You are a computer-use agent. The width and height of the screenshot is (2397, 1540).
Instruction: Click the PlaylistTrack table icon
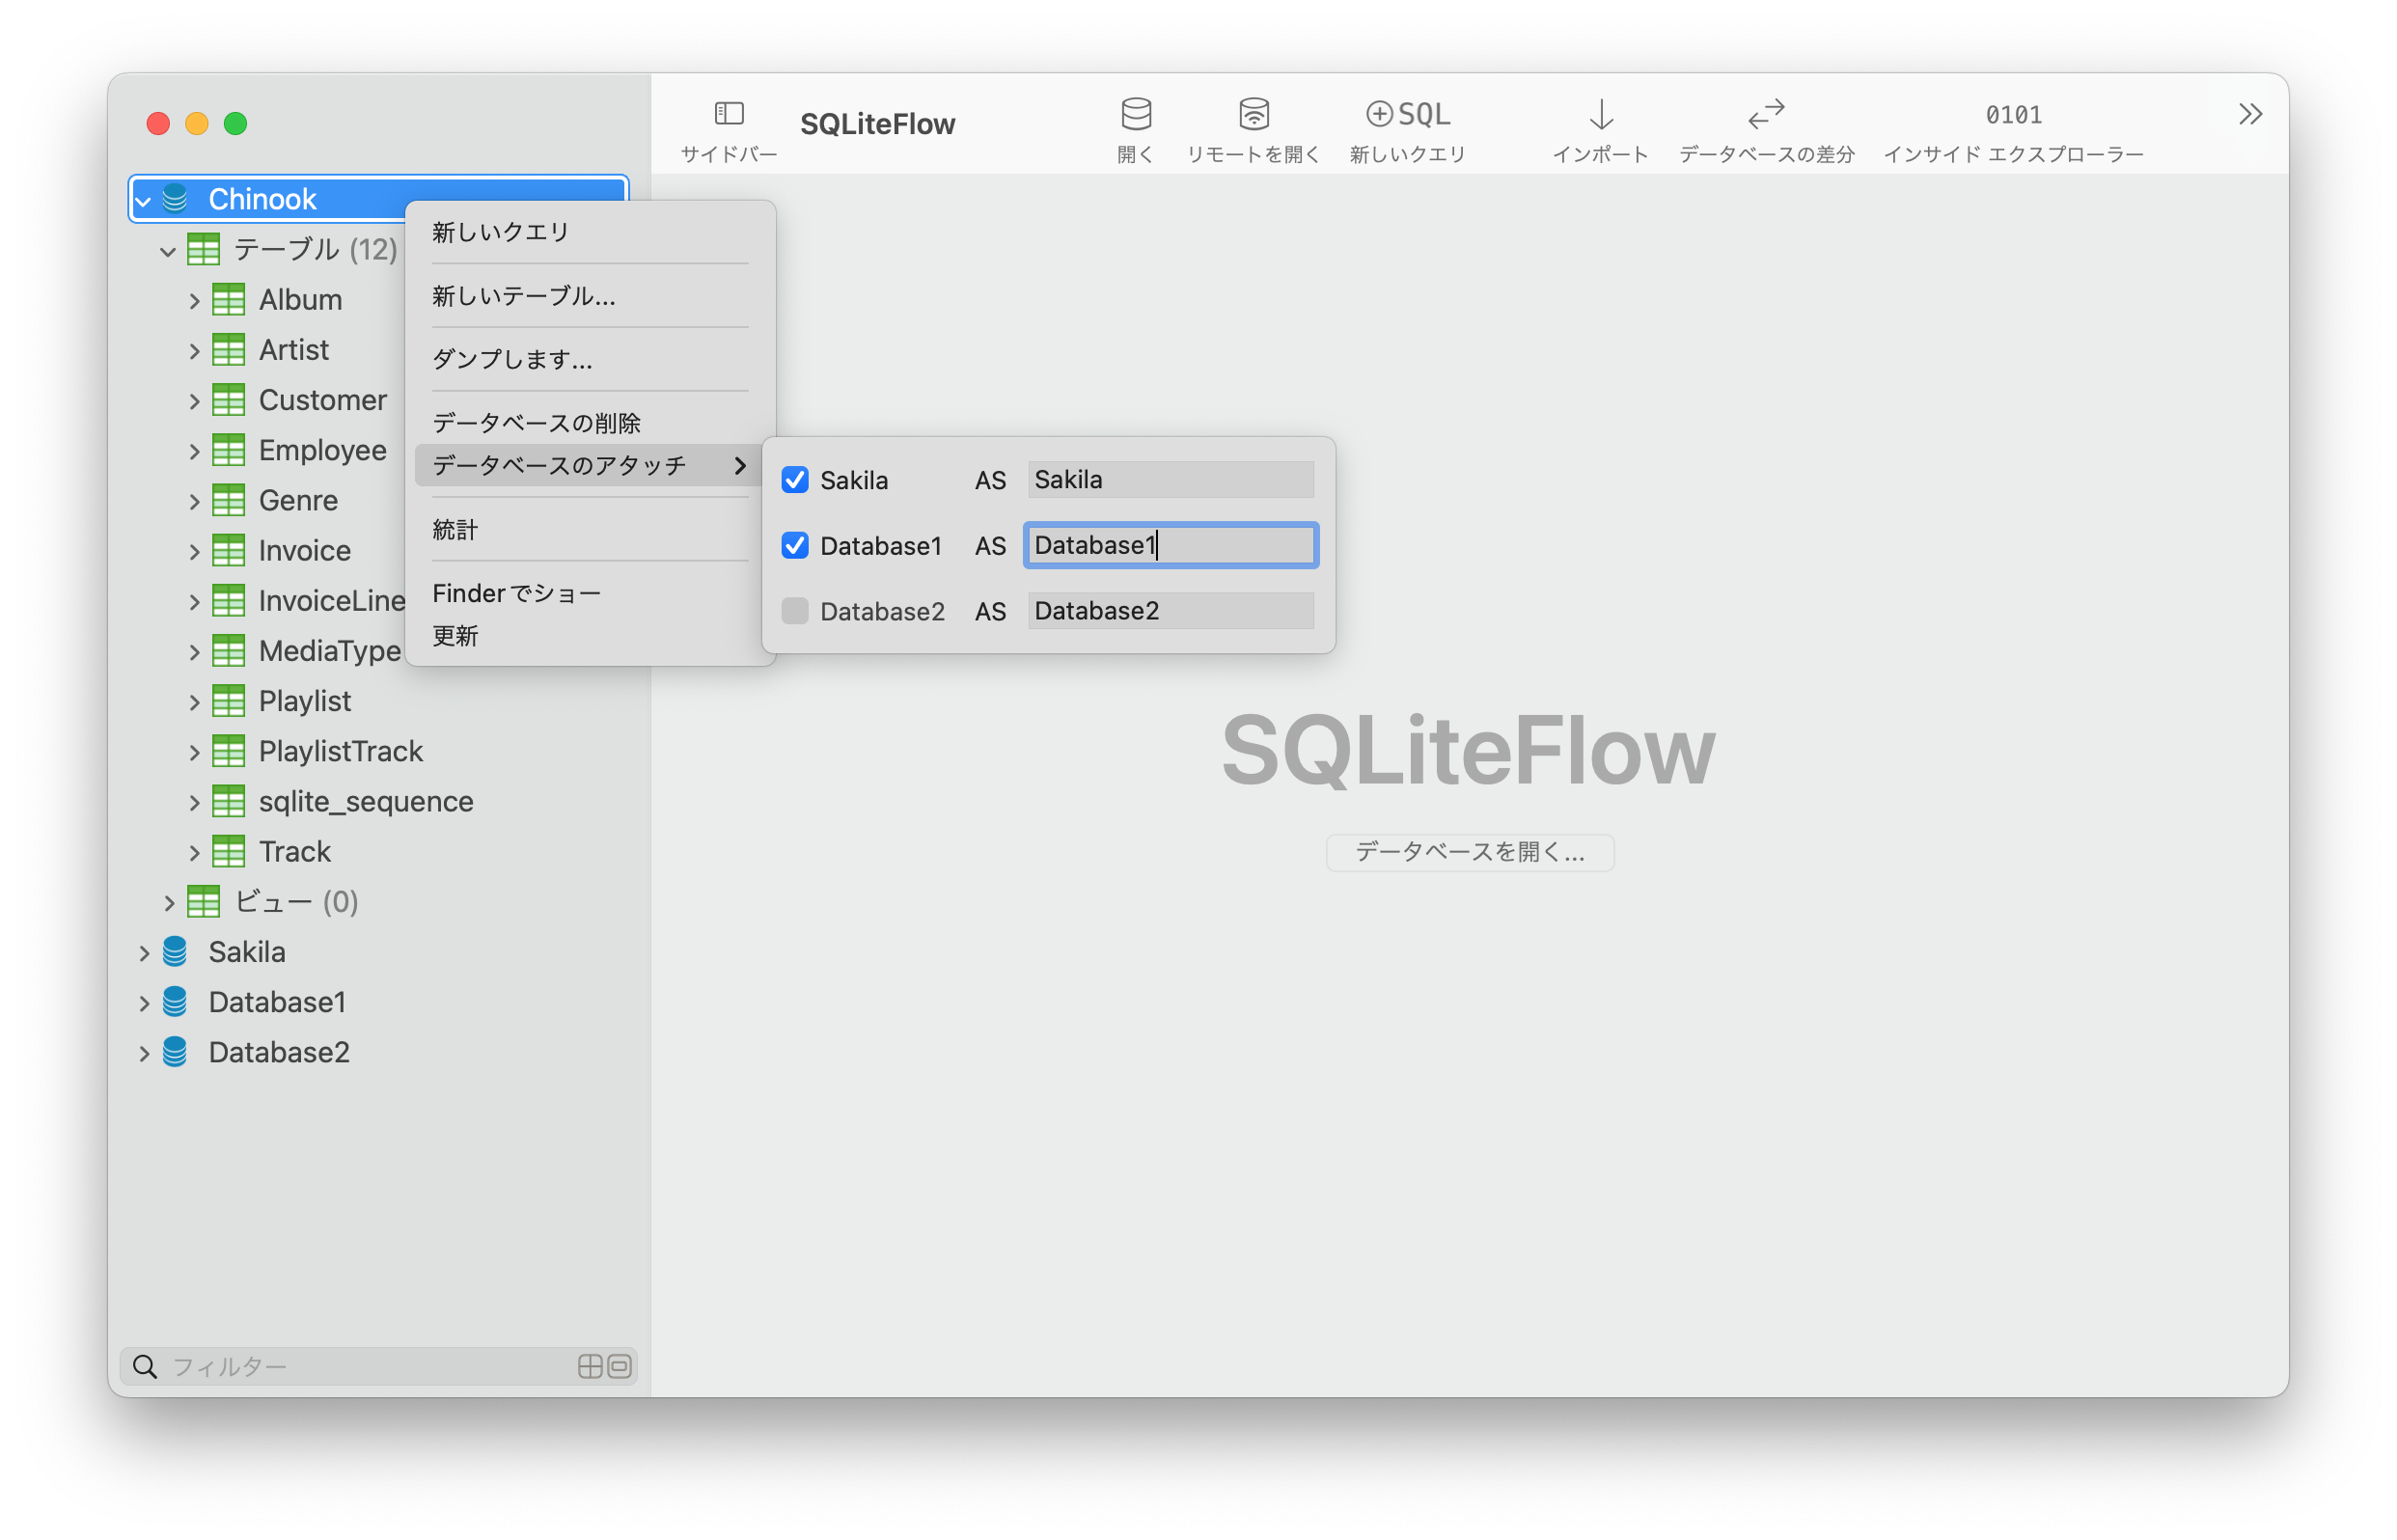tap(228, 750)
